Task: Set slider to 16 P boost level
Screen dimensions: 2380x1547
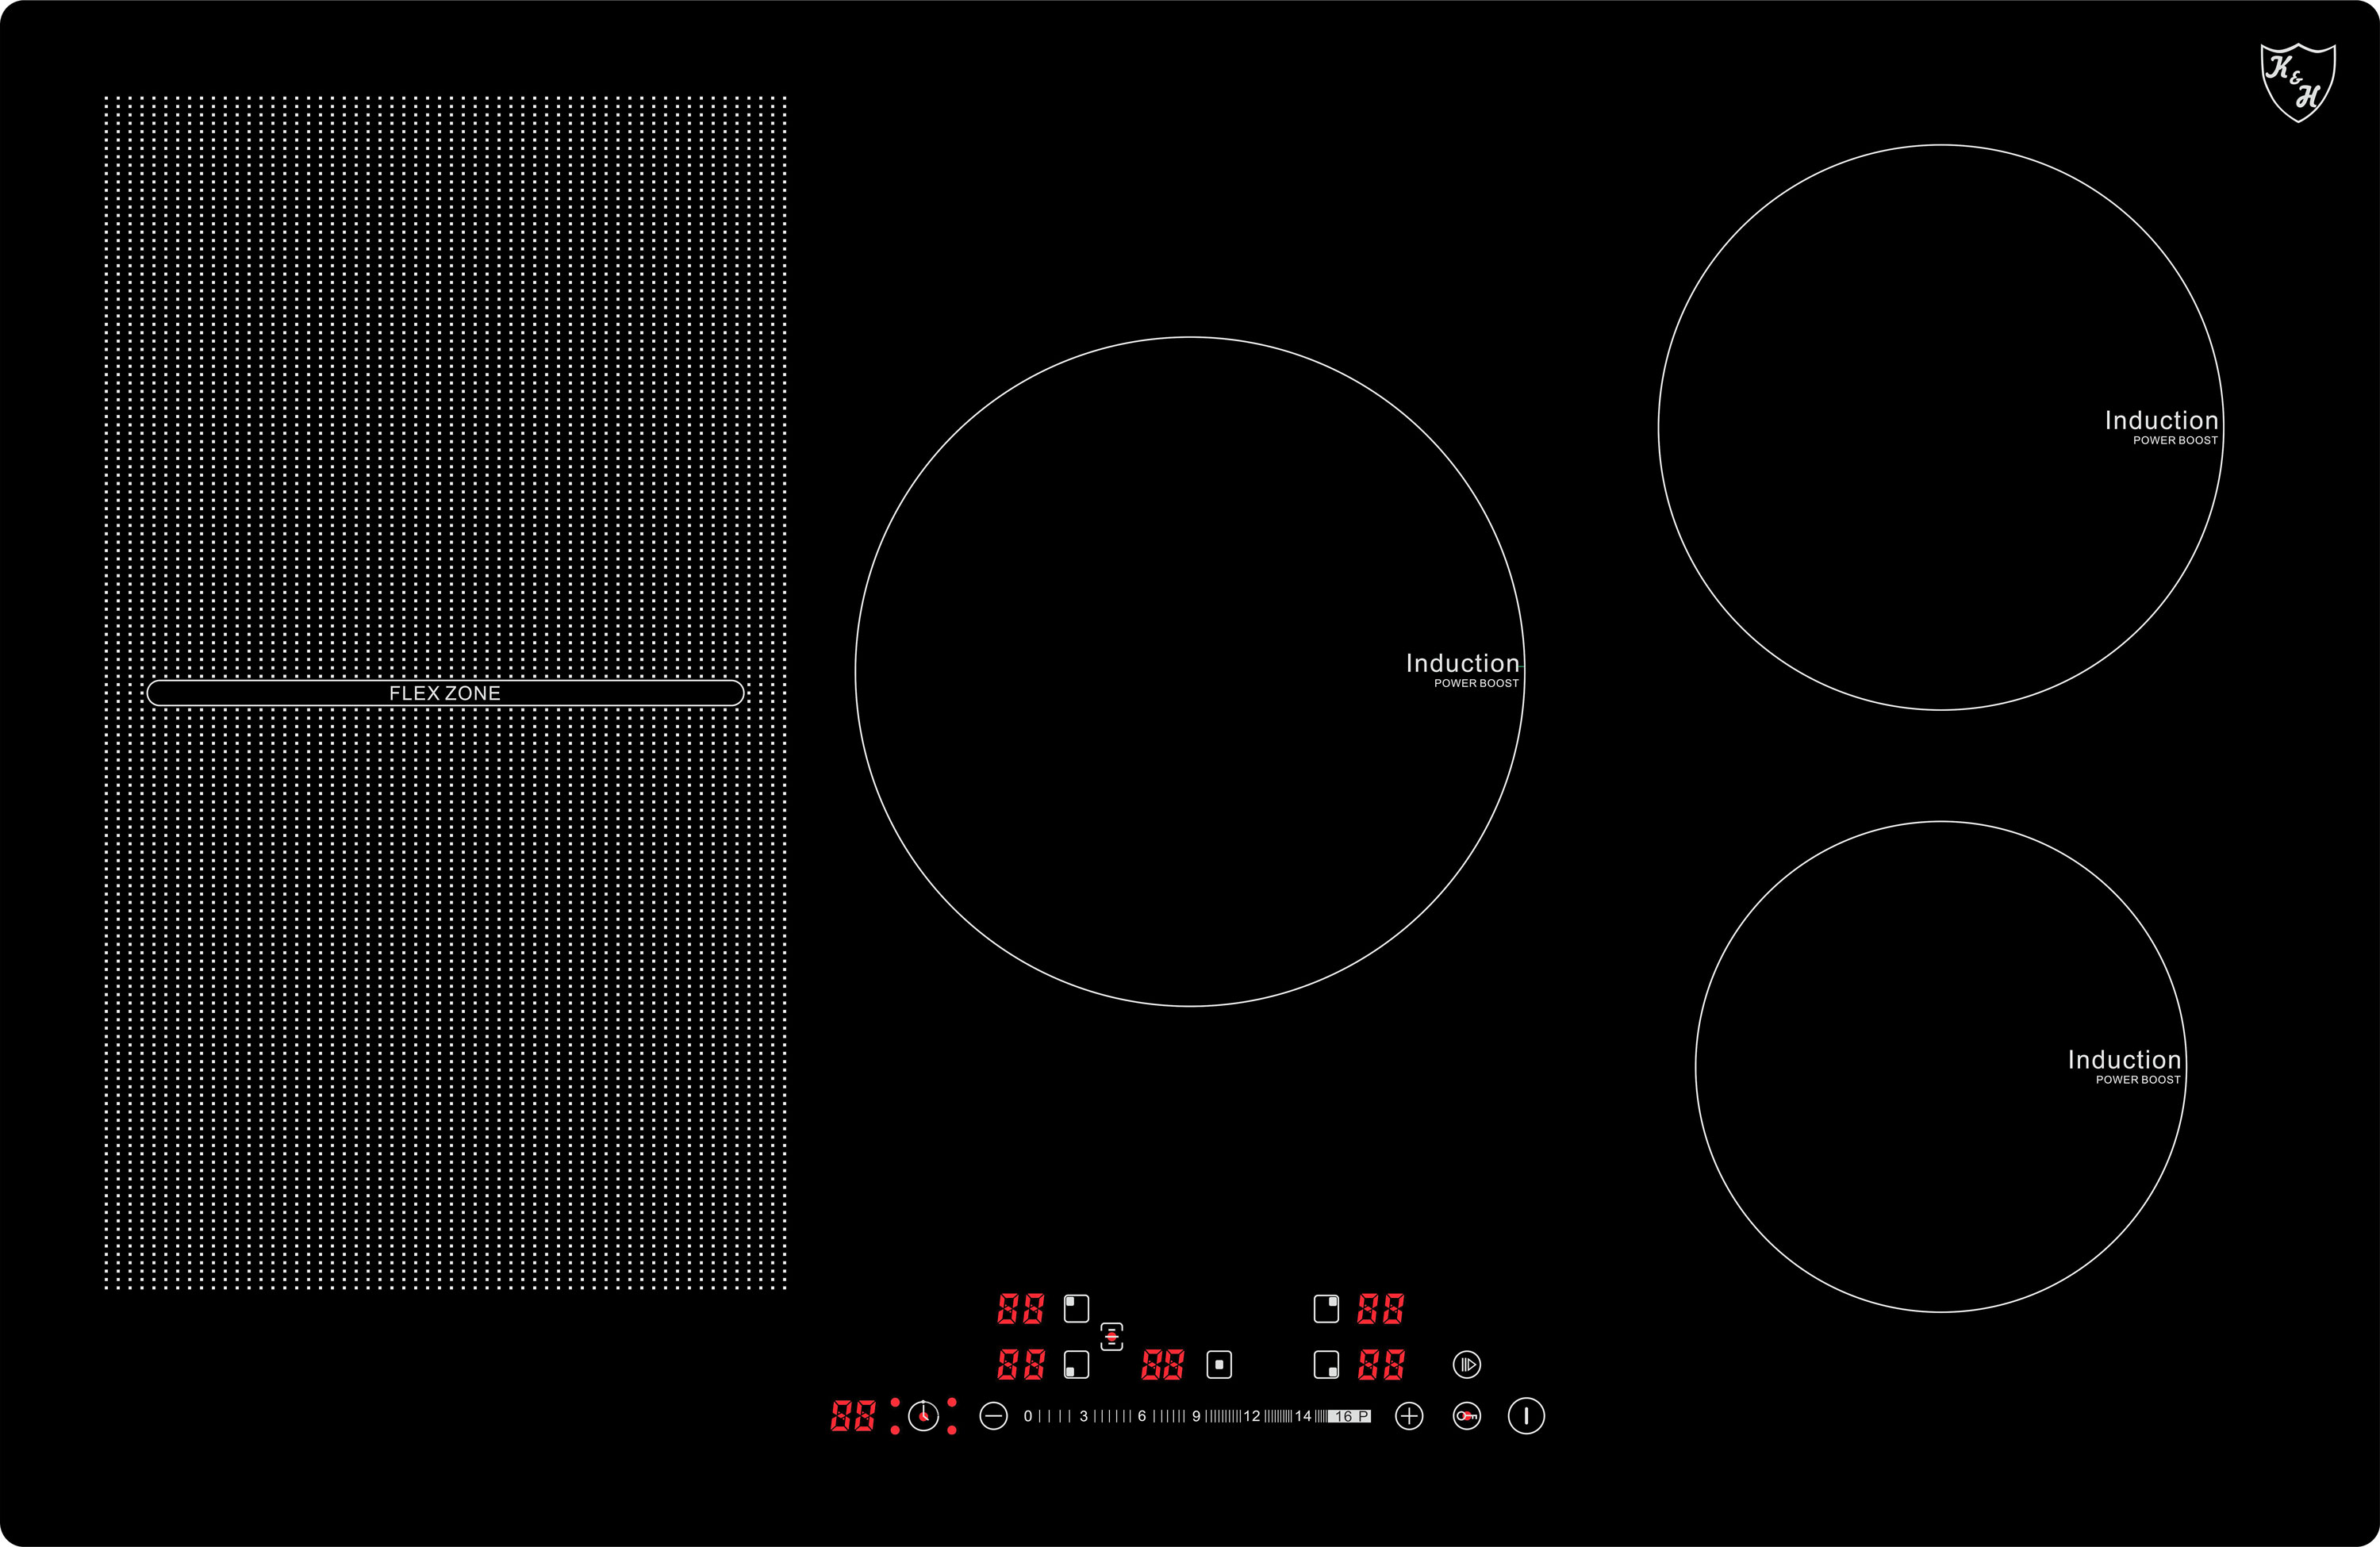Action: (1350, 1416)
